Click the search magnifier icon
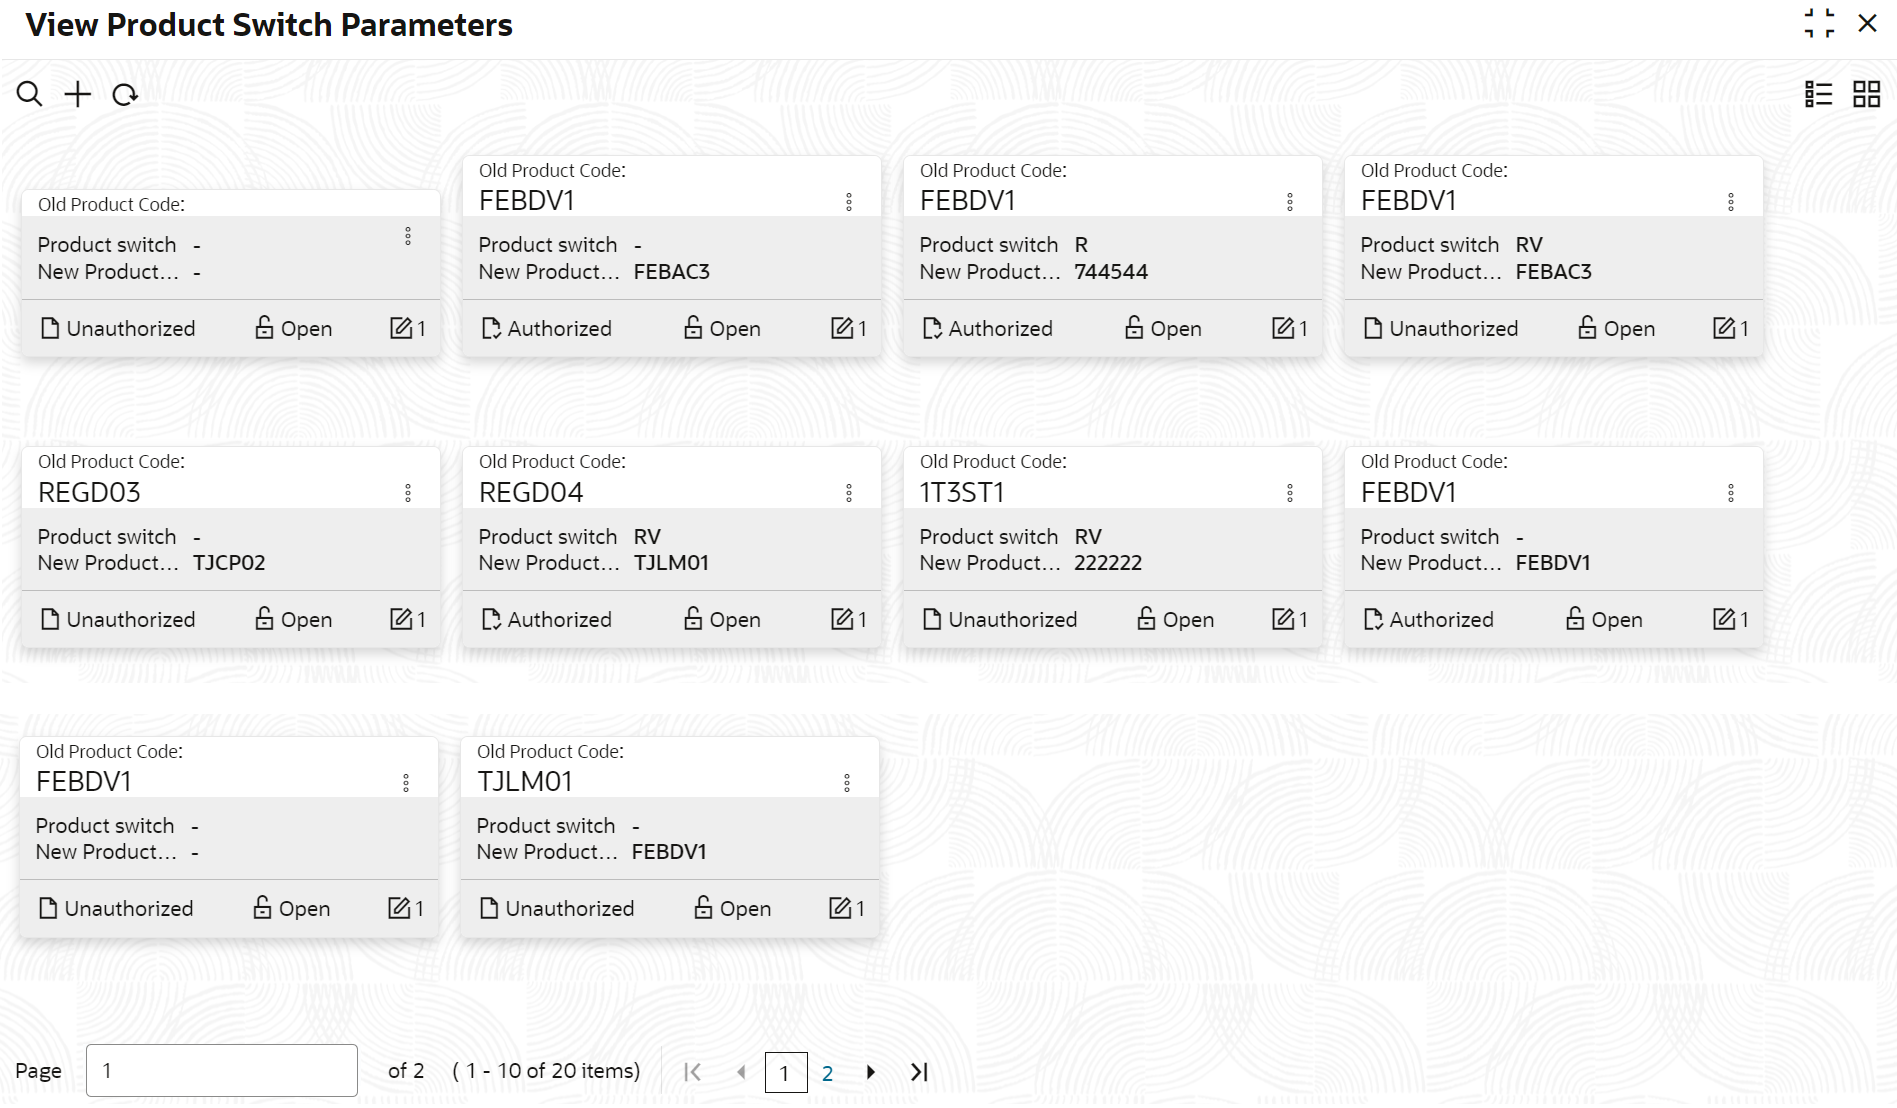1897x1108 pixels. tap(29, 94)
